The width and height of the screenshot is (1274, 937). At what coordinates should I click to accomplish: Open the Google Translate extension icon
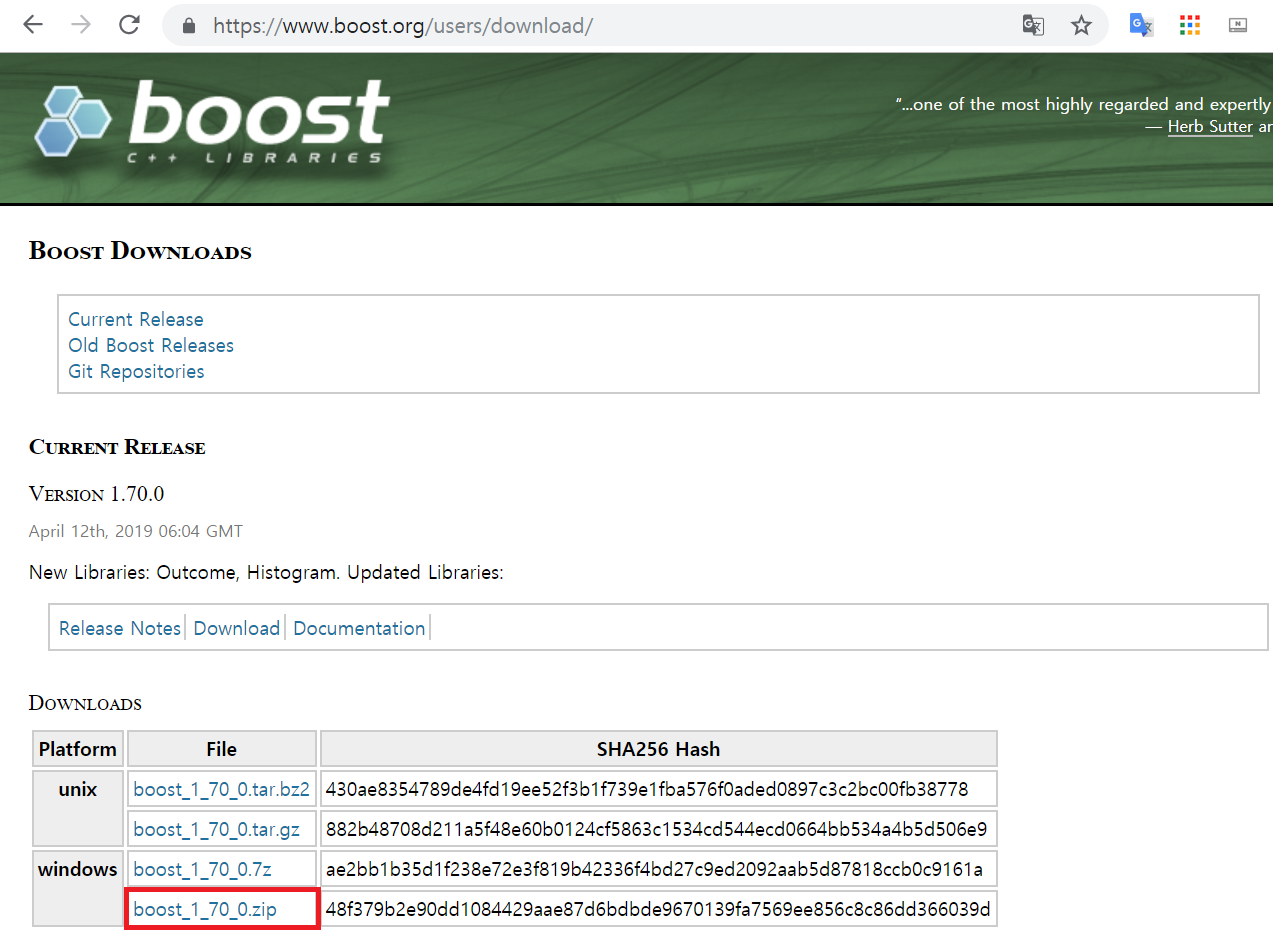[x=1141, y=25]
